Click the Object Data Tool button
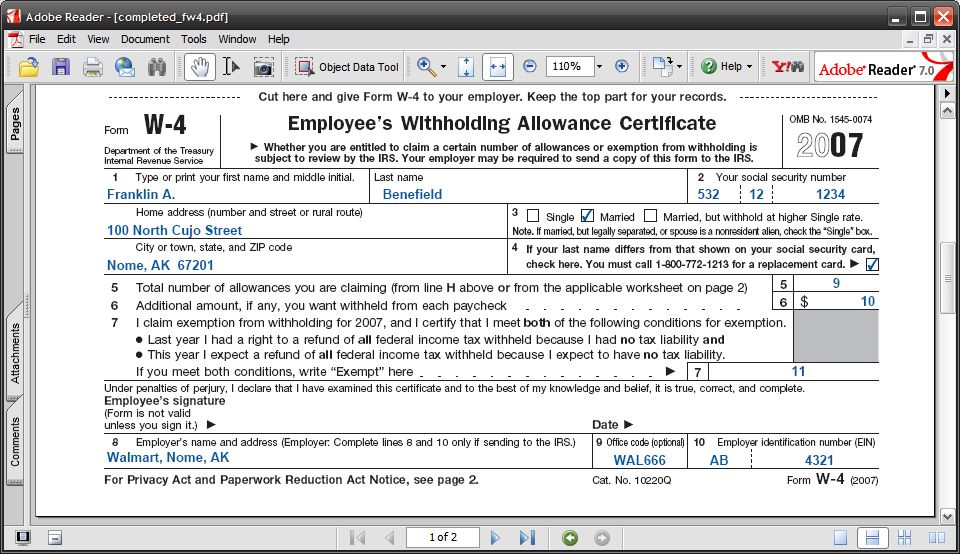960x554 pixels. 347,67
